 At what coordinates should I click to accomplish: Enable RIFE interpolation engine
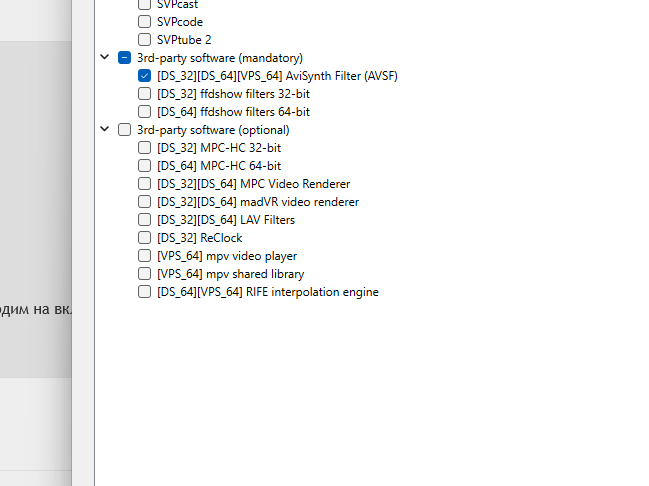point(145,292)
